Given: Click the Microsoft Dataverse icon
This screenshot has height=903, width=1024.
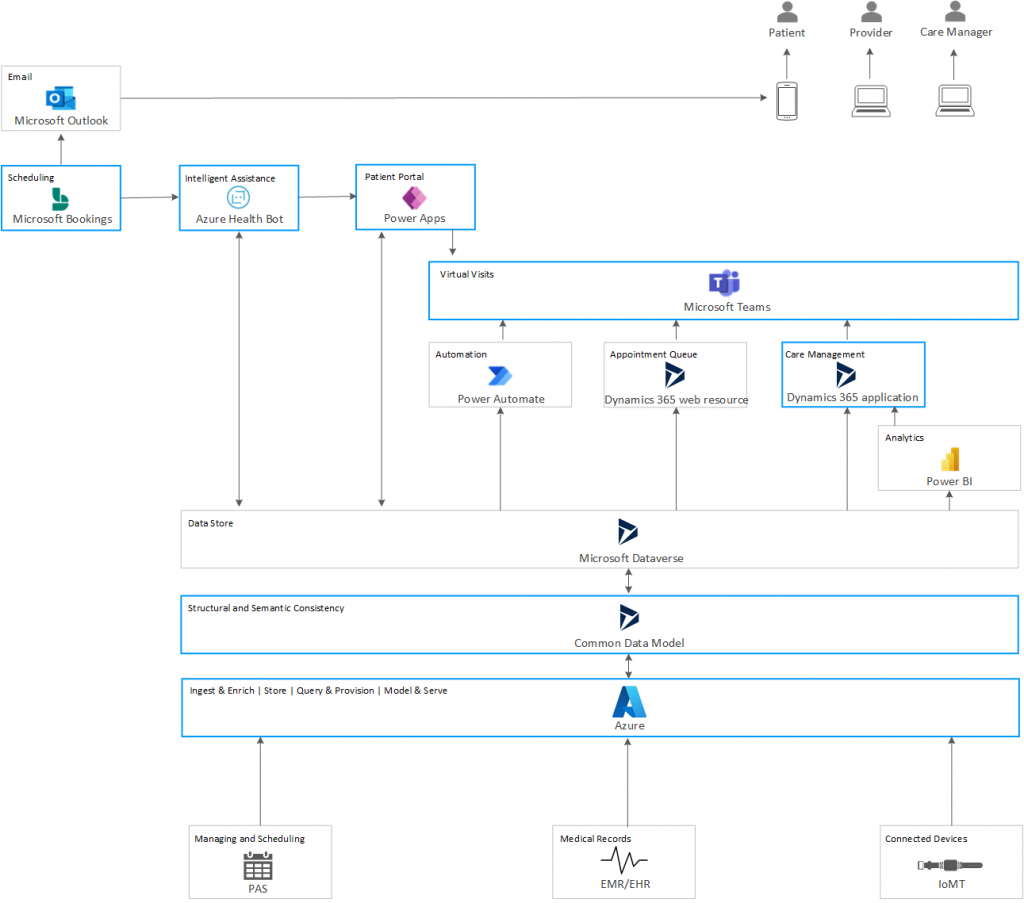Looking at the screenshot, I should (x=628, y=531).
